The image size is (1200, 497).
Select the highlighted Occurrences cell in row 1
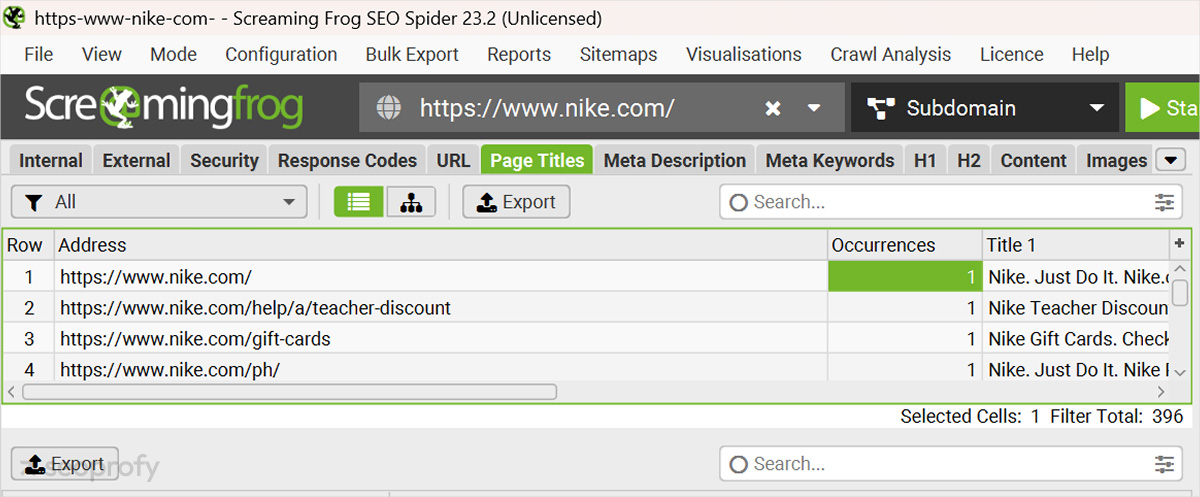tap(905, 276)
